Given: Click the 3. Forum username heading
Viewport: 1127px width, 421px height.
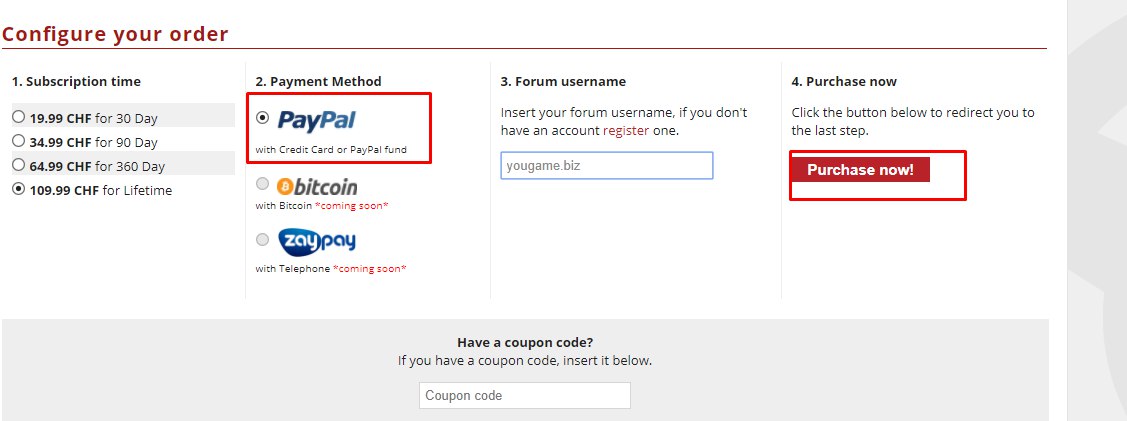Looking at the screenshot, I should click(563, 81).
